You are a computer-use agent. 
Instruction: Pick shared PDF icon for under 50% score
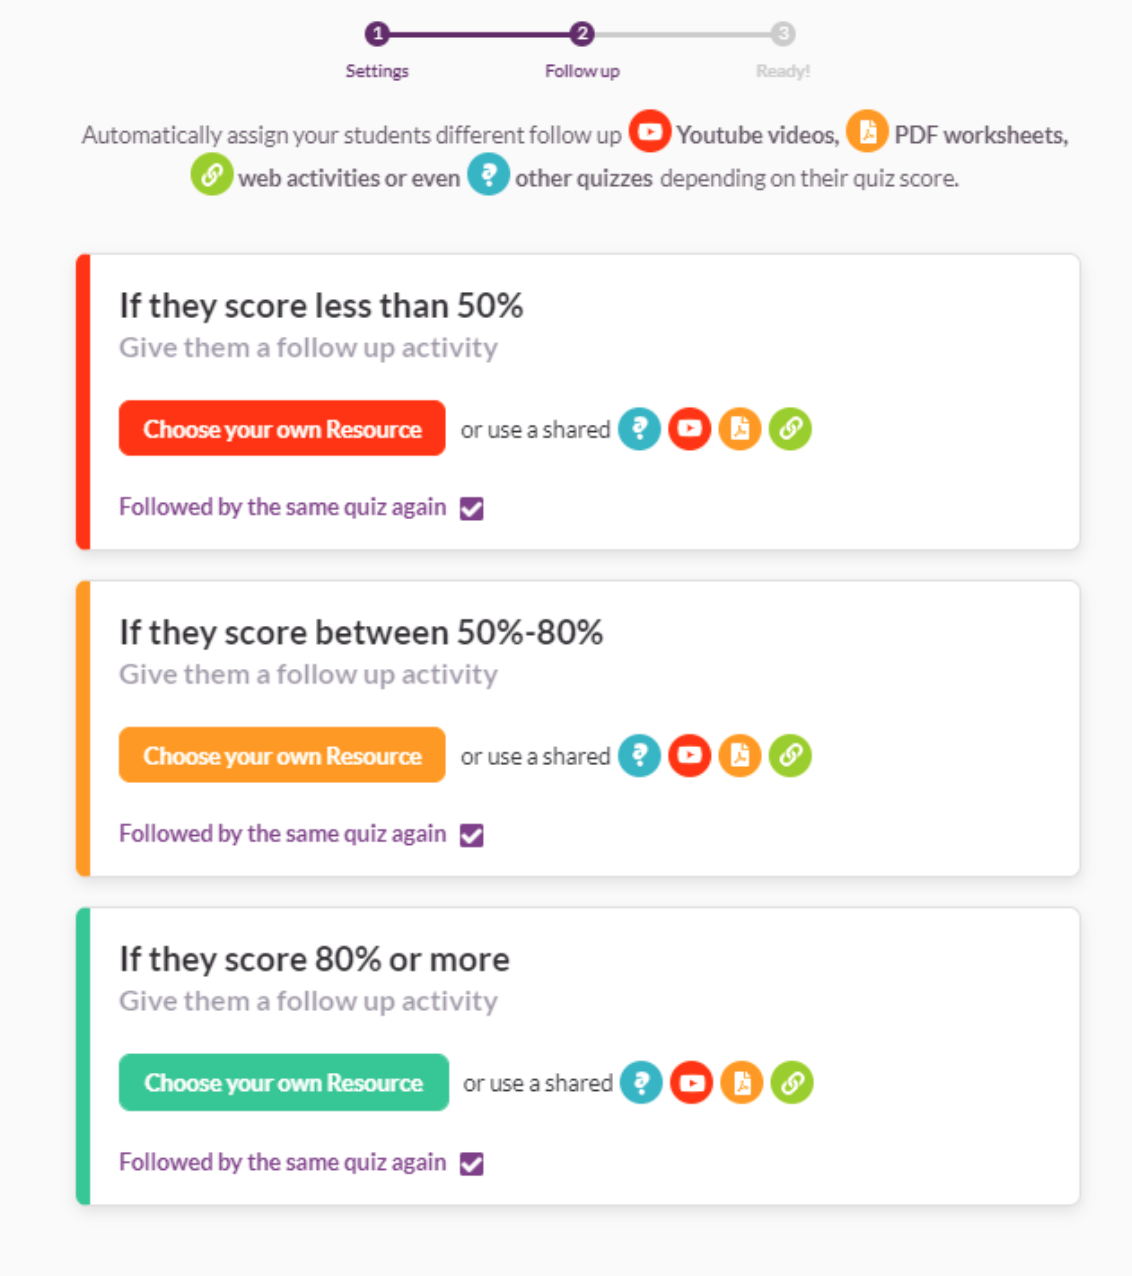pos(740,429)
